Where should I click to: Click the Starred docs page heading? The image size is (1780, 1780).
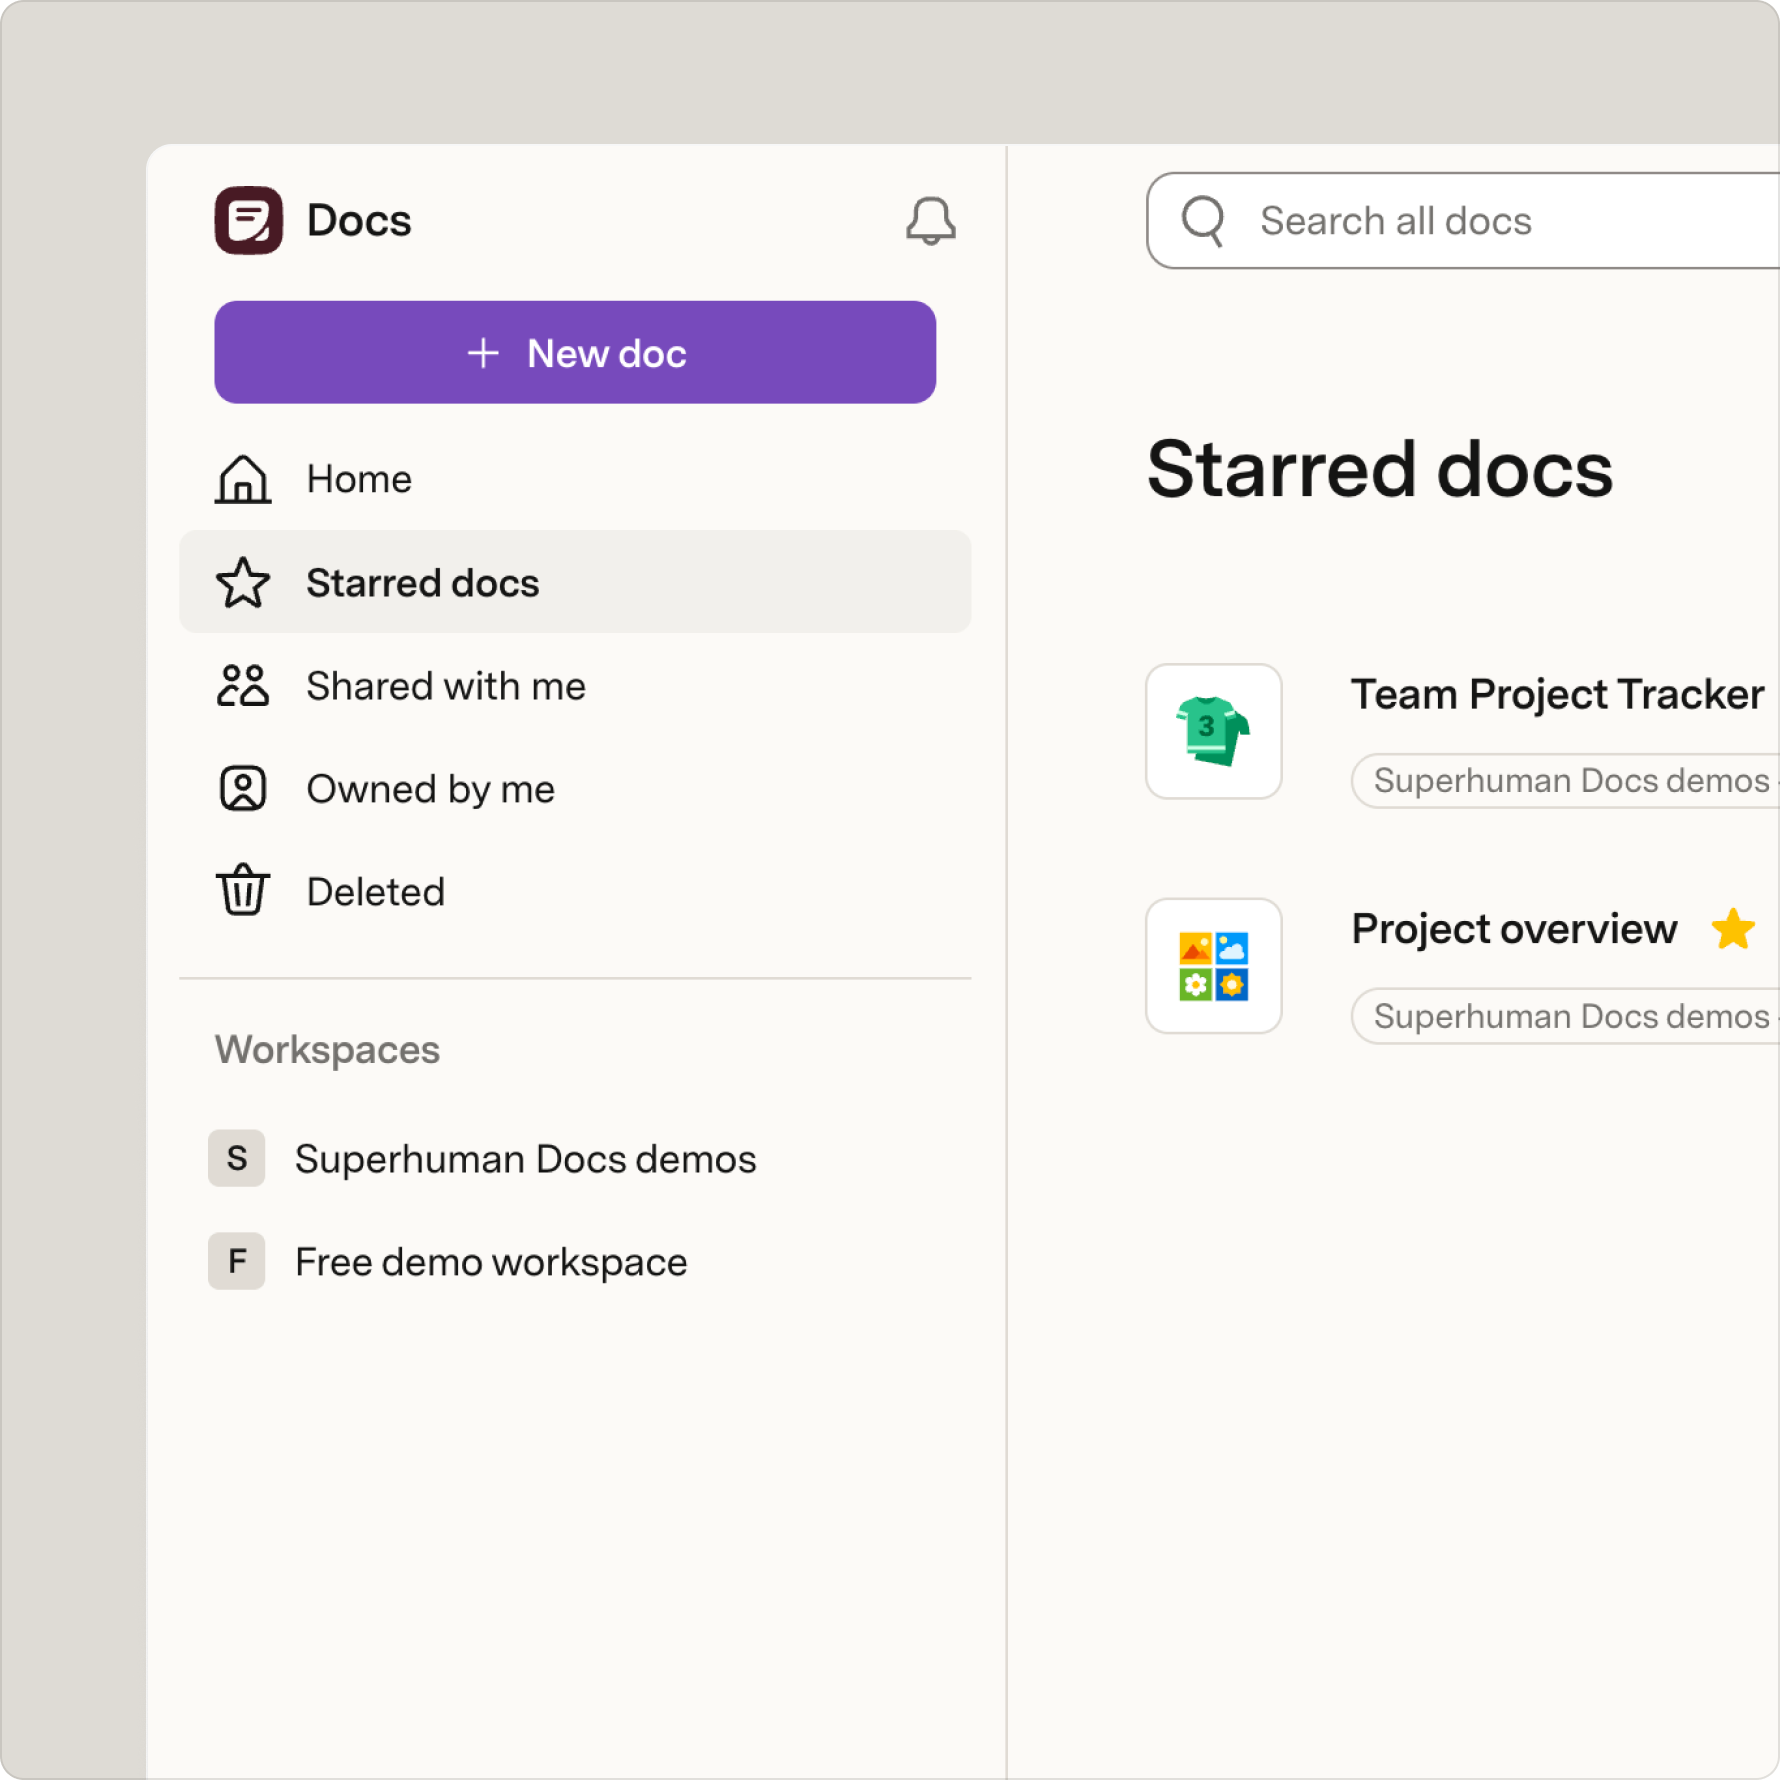click(1380, 469)
